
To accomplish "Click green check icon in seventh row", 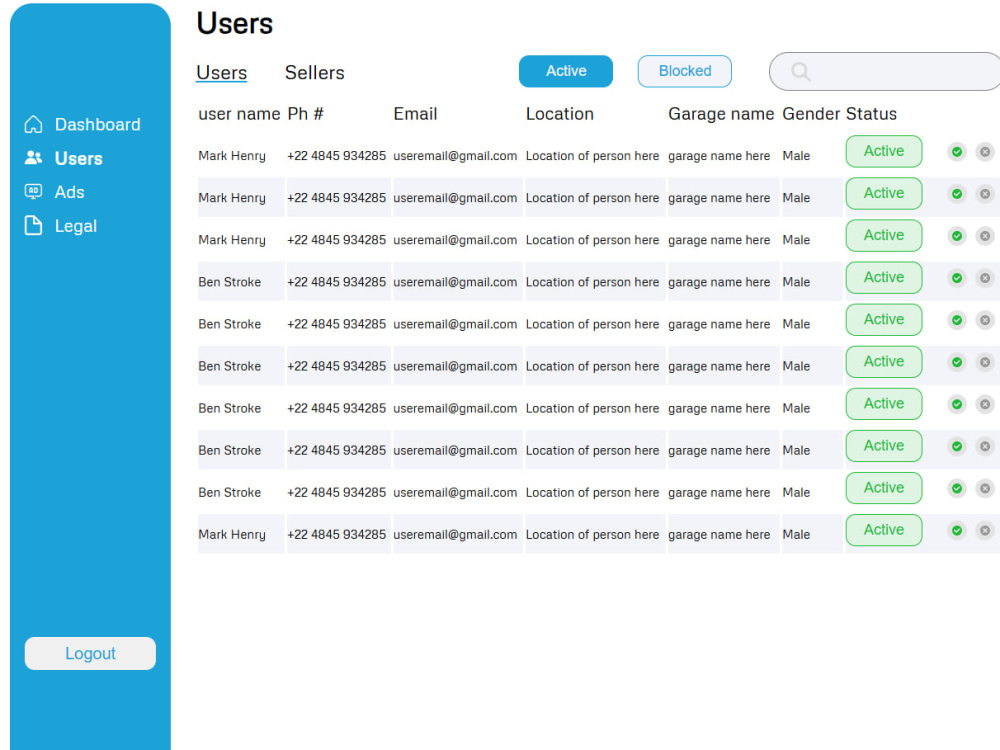I will pos(957,404).
